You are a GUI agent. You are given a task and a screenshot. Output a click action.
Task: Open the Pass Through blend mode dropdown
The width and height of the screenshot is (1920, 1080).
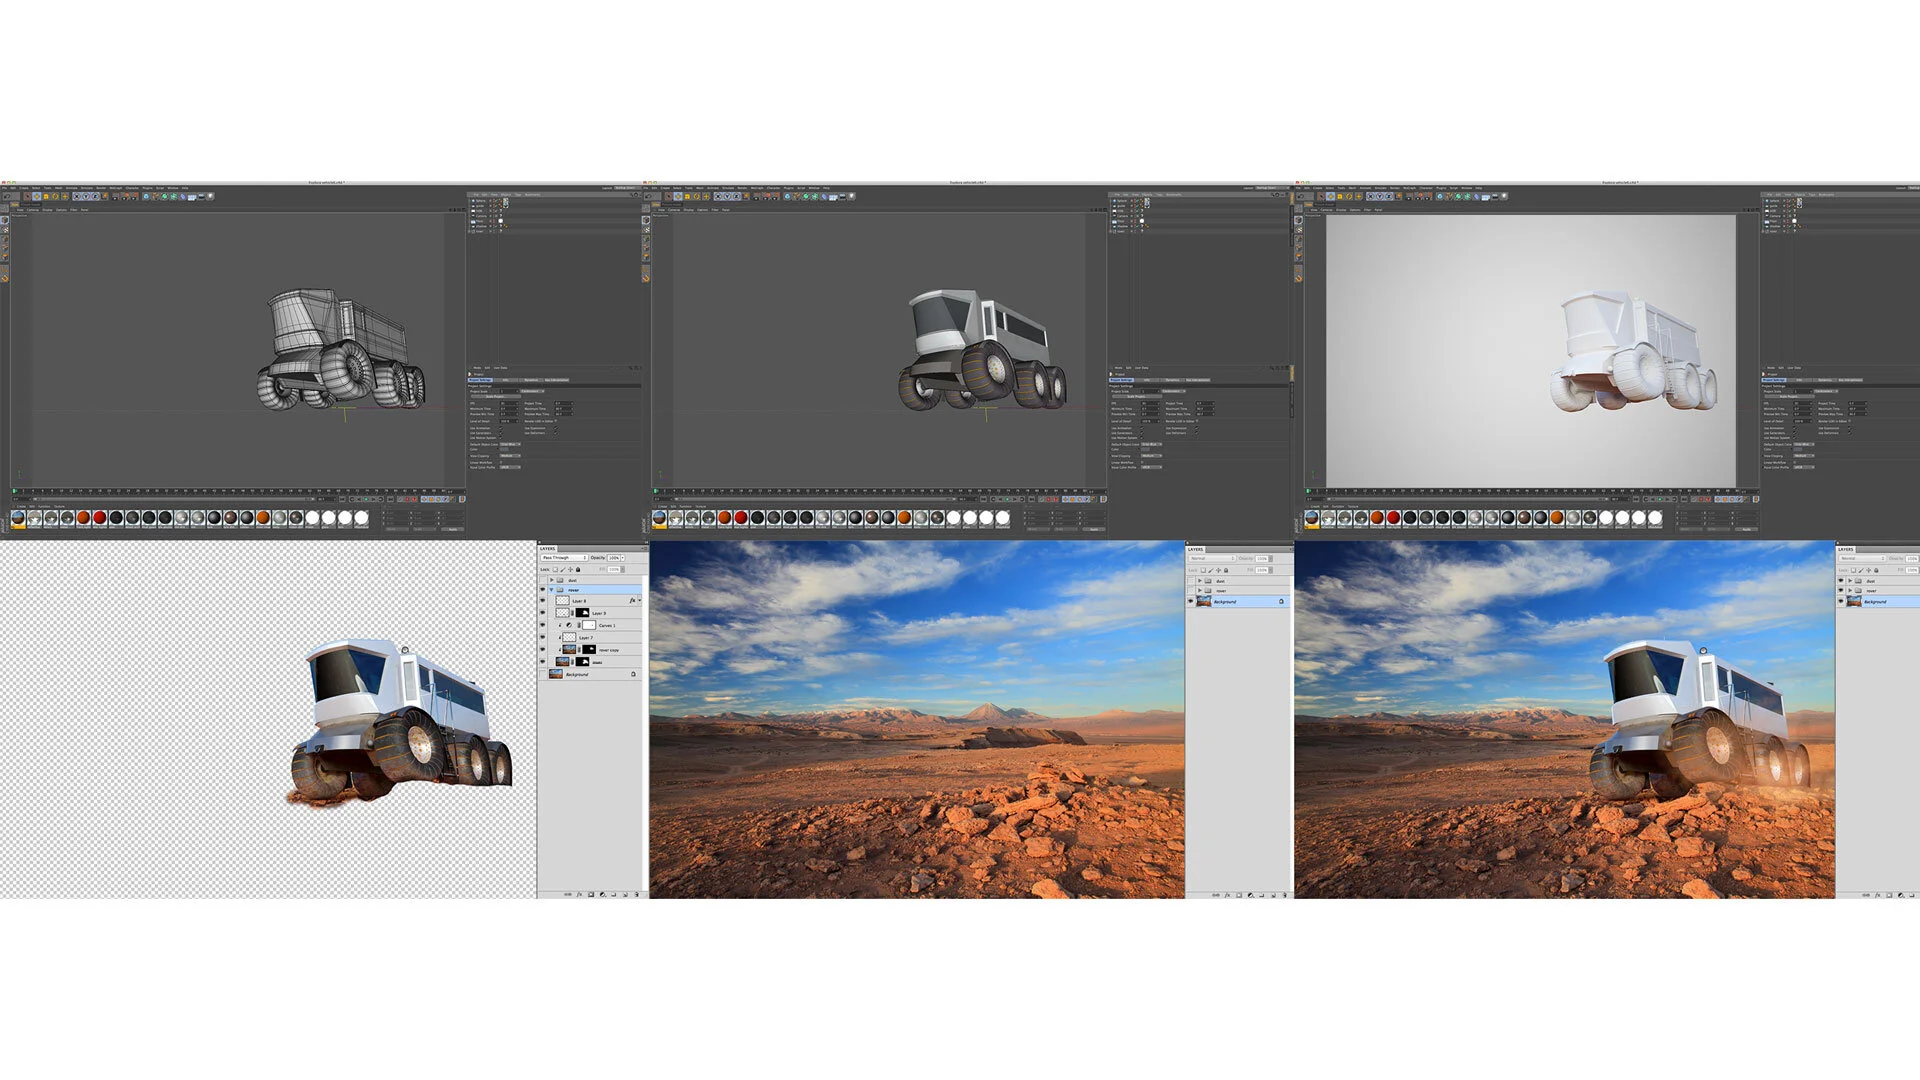pyautogui.click(x=564, y=558)
